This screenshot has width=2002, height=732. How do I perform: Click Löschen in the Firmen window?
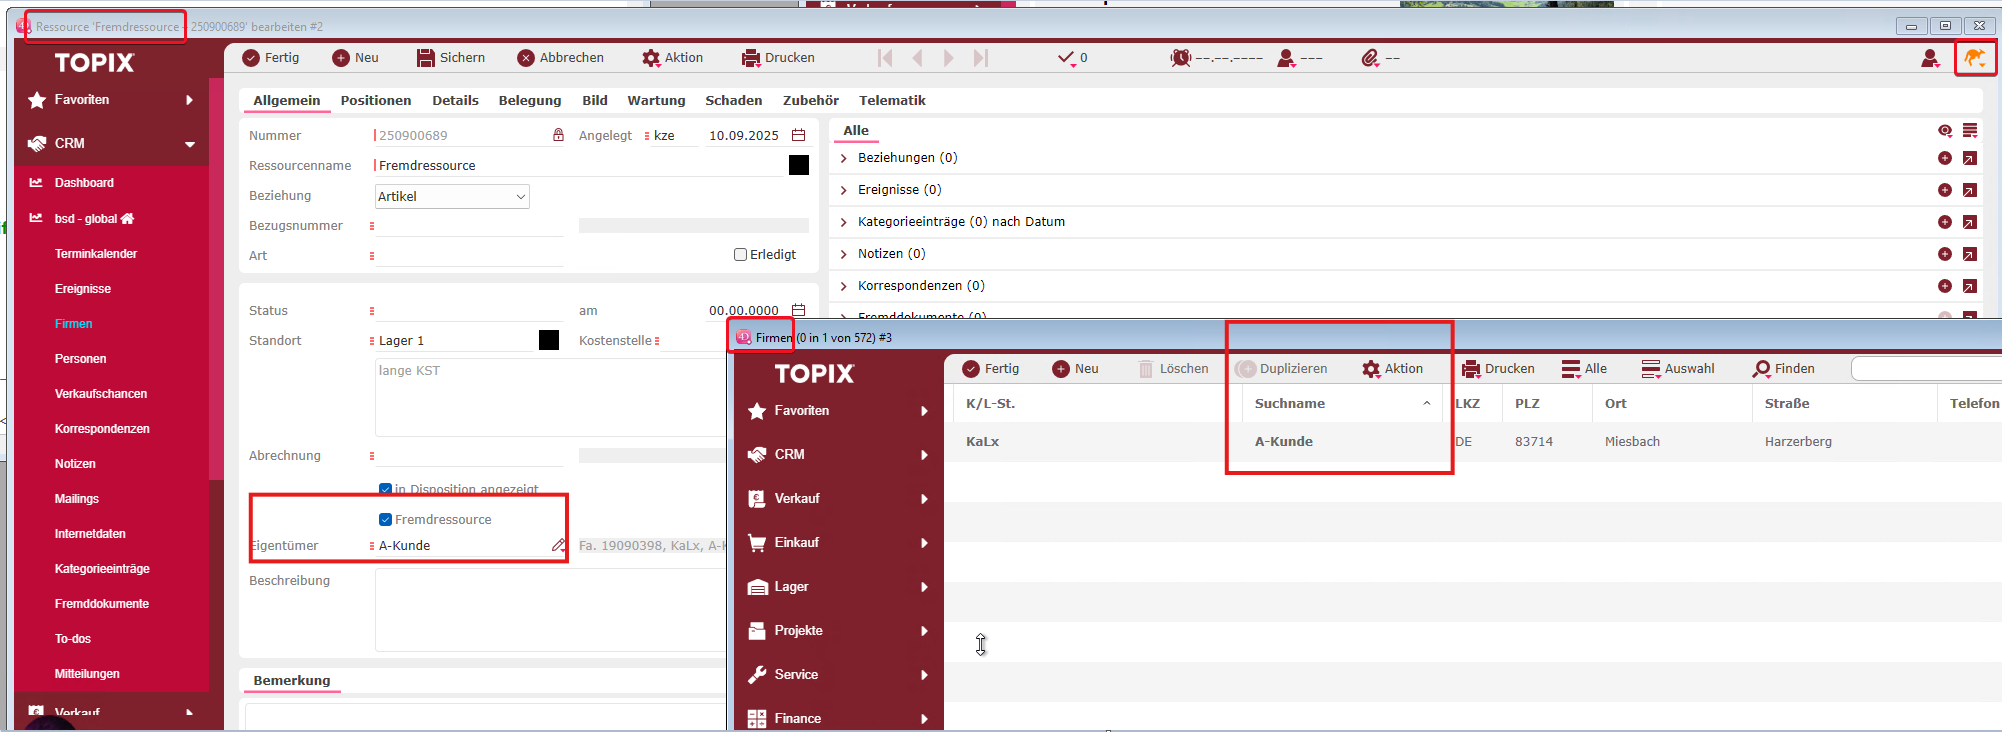[x=1173, y=369]
